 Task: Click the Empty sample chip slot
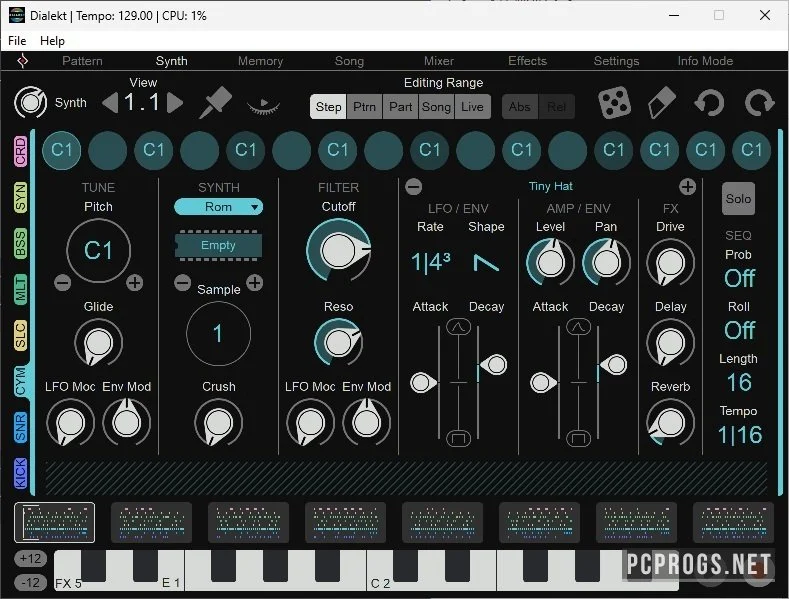tap(218, 246)
